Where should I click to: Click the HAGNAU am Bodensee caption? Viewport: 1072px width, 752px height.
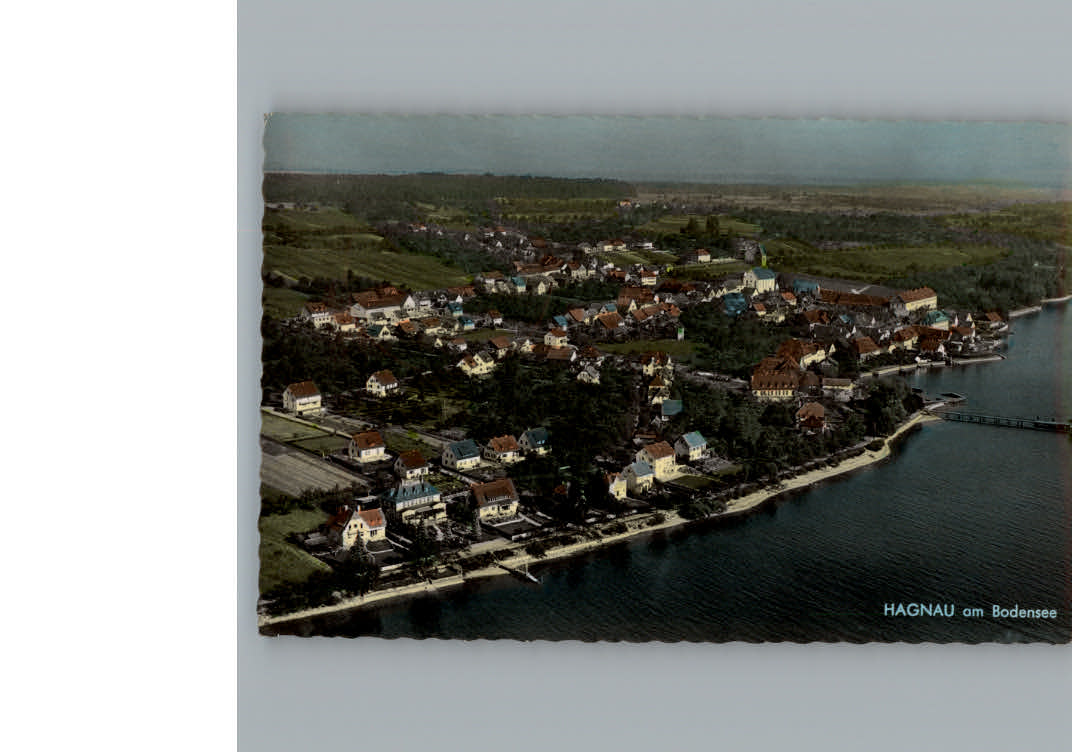point(969,611)
